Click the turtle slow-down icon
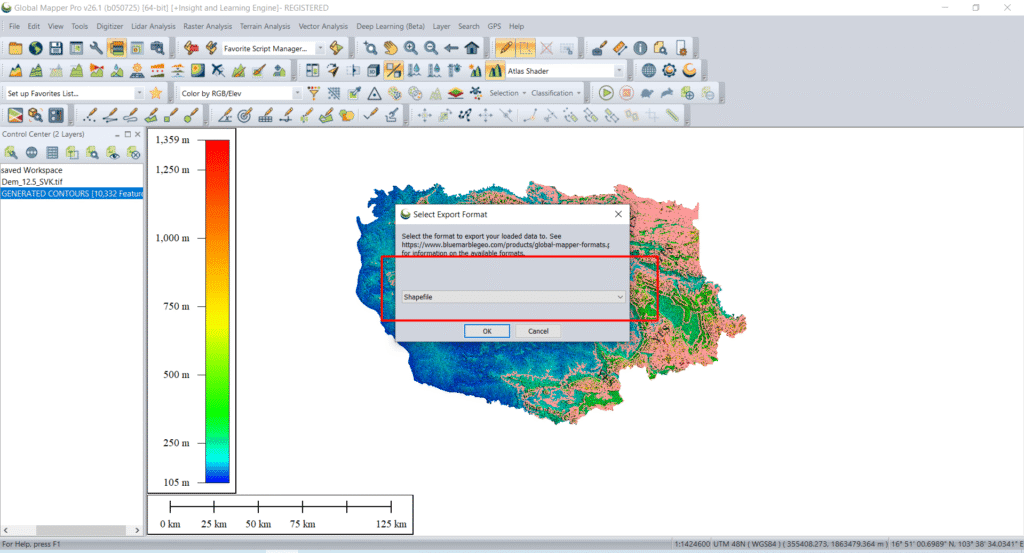This screenshot has height=553, width=1024. [647, 93]
